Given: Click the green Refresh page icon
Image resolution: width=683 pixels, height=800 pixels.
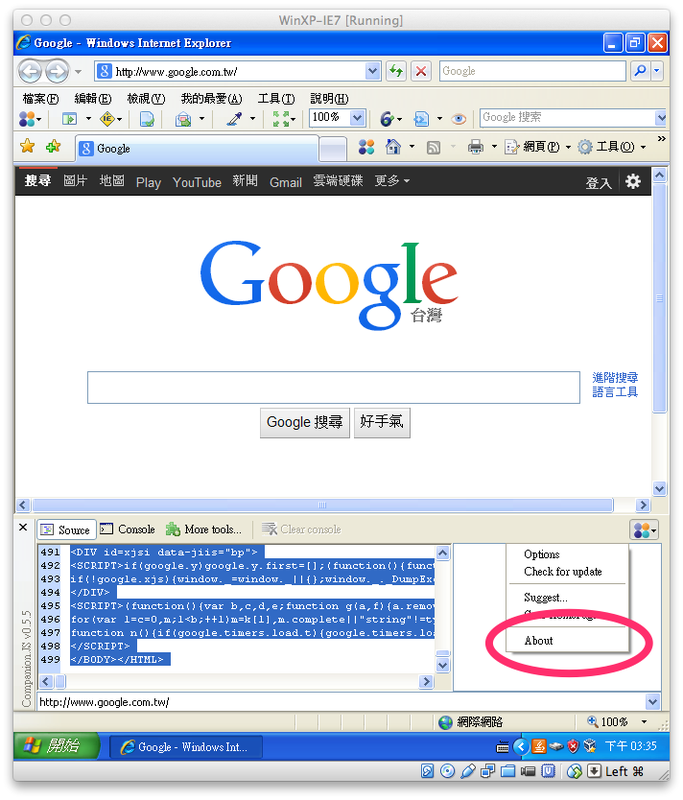Looking at the screenshot, I should click(396, 71).
